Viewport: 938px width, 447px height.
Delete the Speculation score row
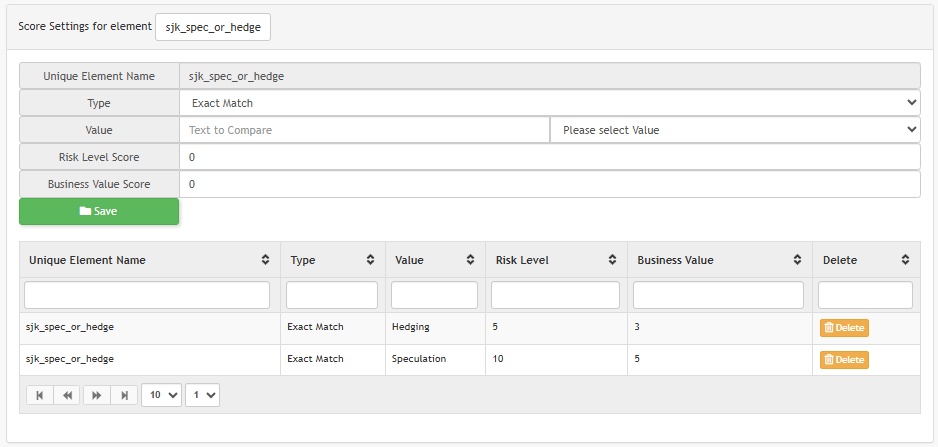(x=844, y=360)
